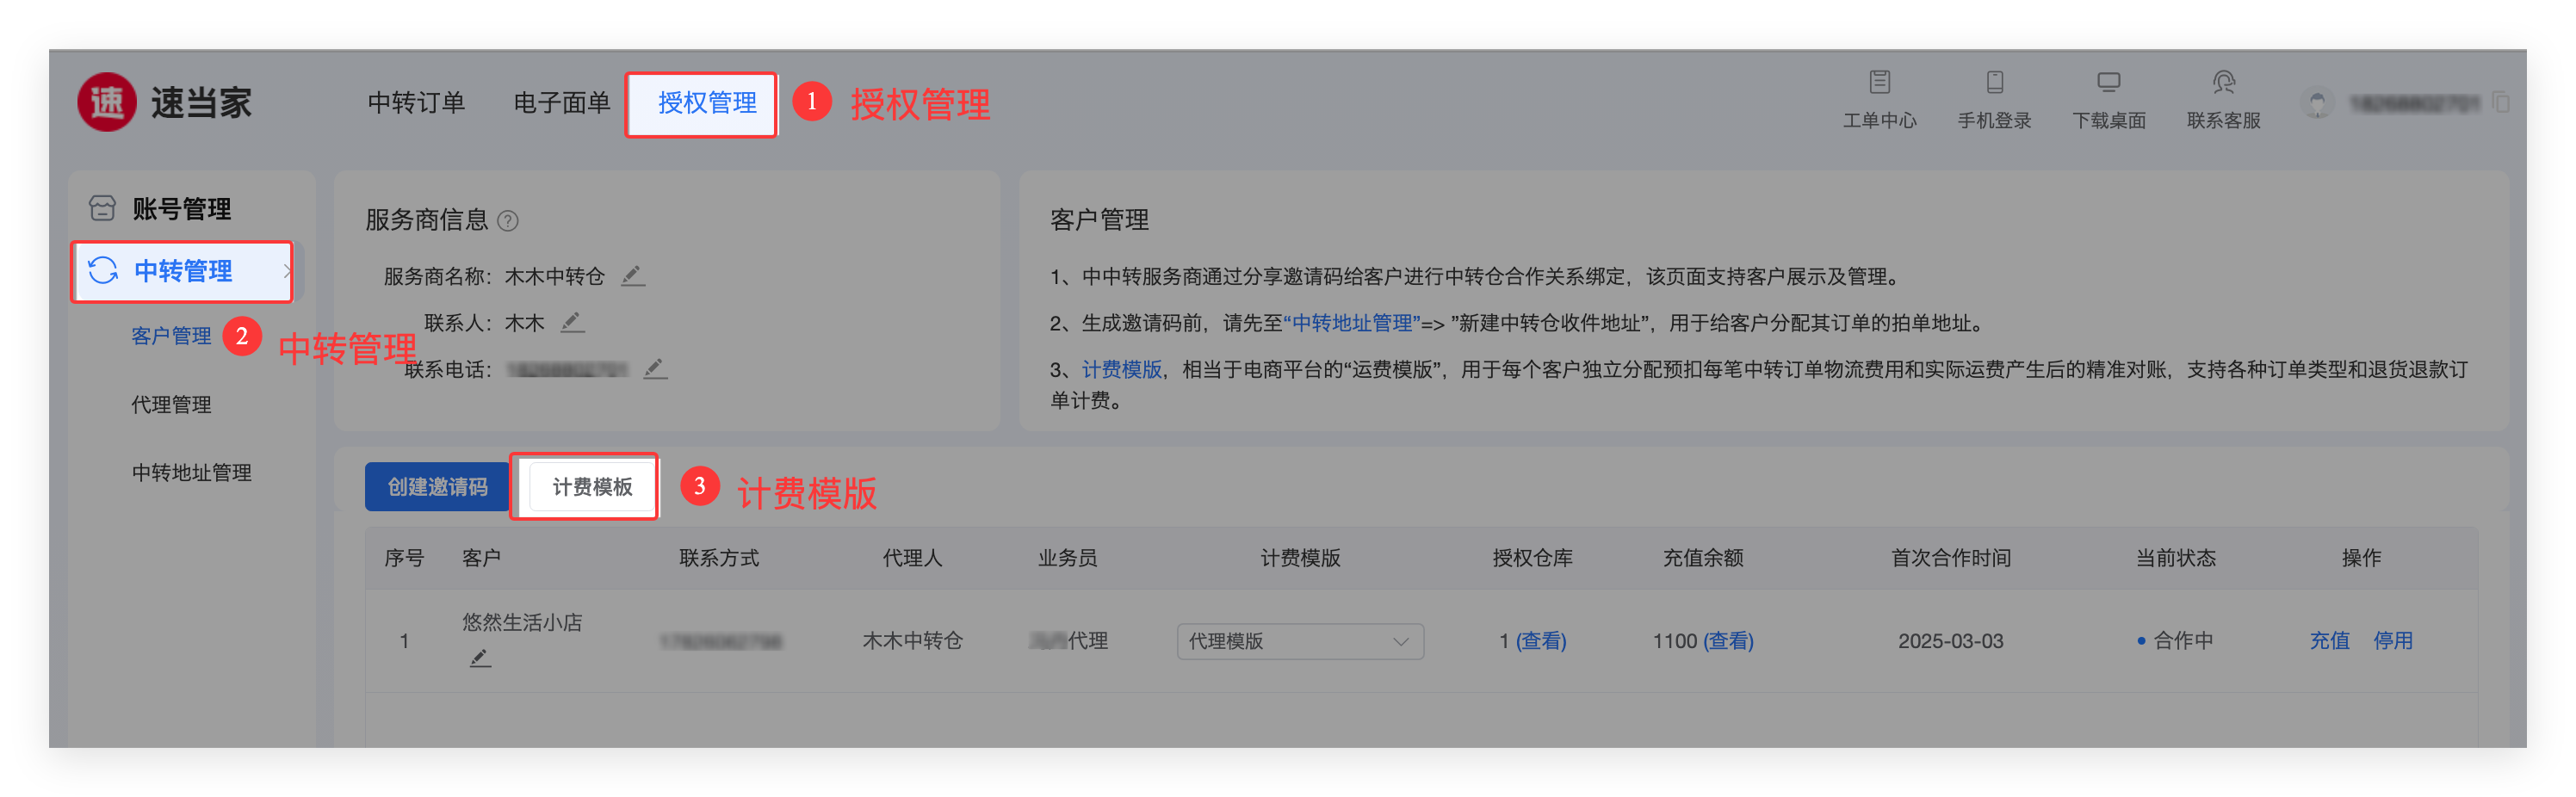The image size is (2576, 797).
Task: Open the 工单中心 work order icon
Action: (x=1879, y=83)
